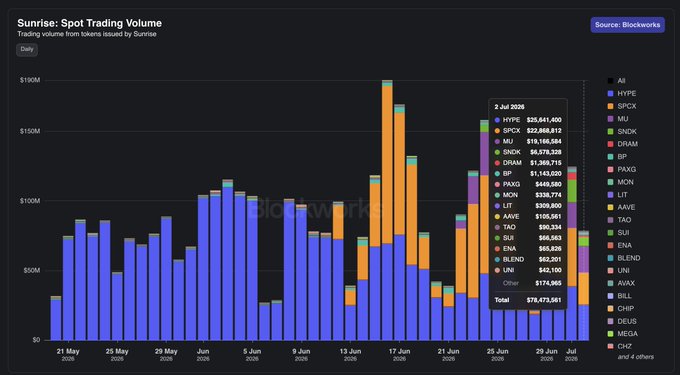Click the 2 Jul 2026 tooltip header
Viewport: 680px width, 375px height.
pos(509,106)
